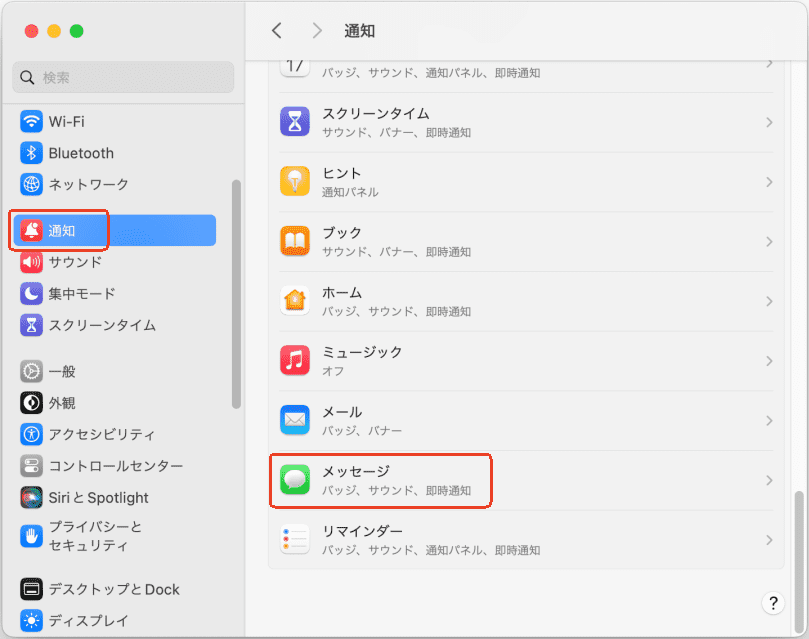Screen dimensions: 809x639
Task: Go forward with the right arrow button
Action: (317, 30)
